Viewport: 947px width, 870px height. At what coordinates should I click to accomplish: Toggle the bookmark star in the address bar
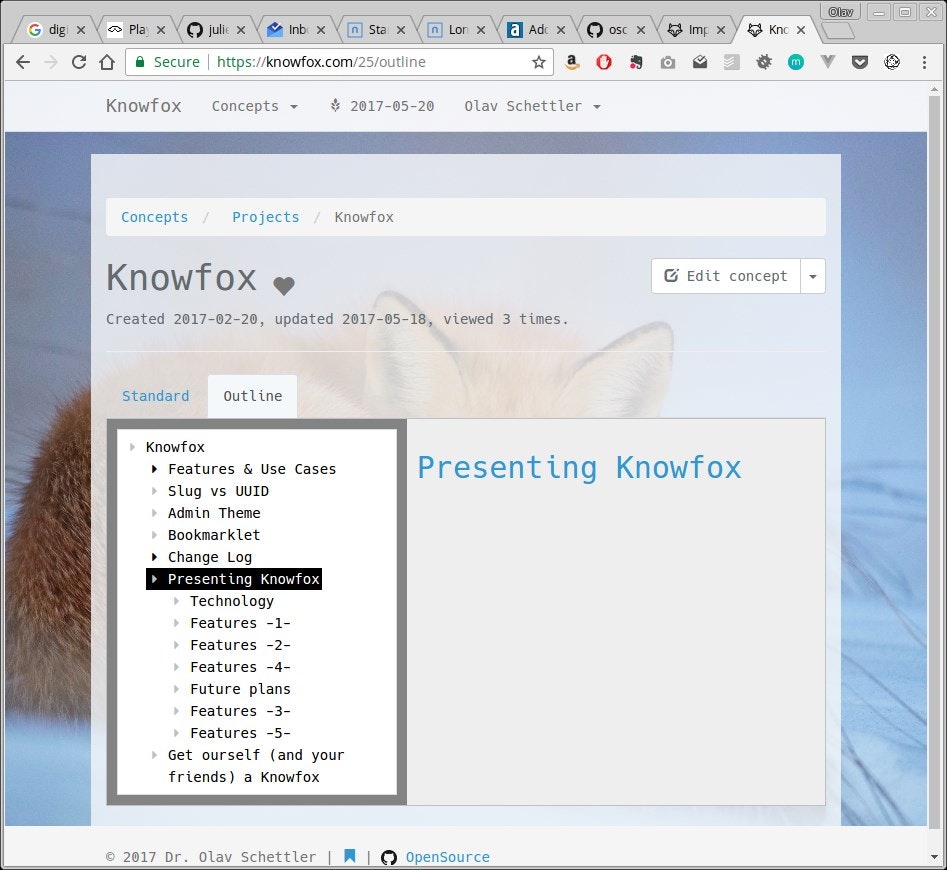tap(538, 61)
